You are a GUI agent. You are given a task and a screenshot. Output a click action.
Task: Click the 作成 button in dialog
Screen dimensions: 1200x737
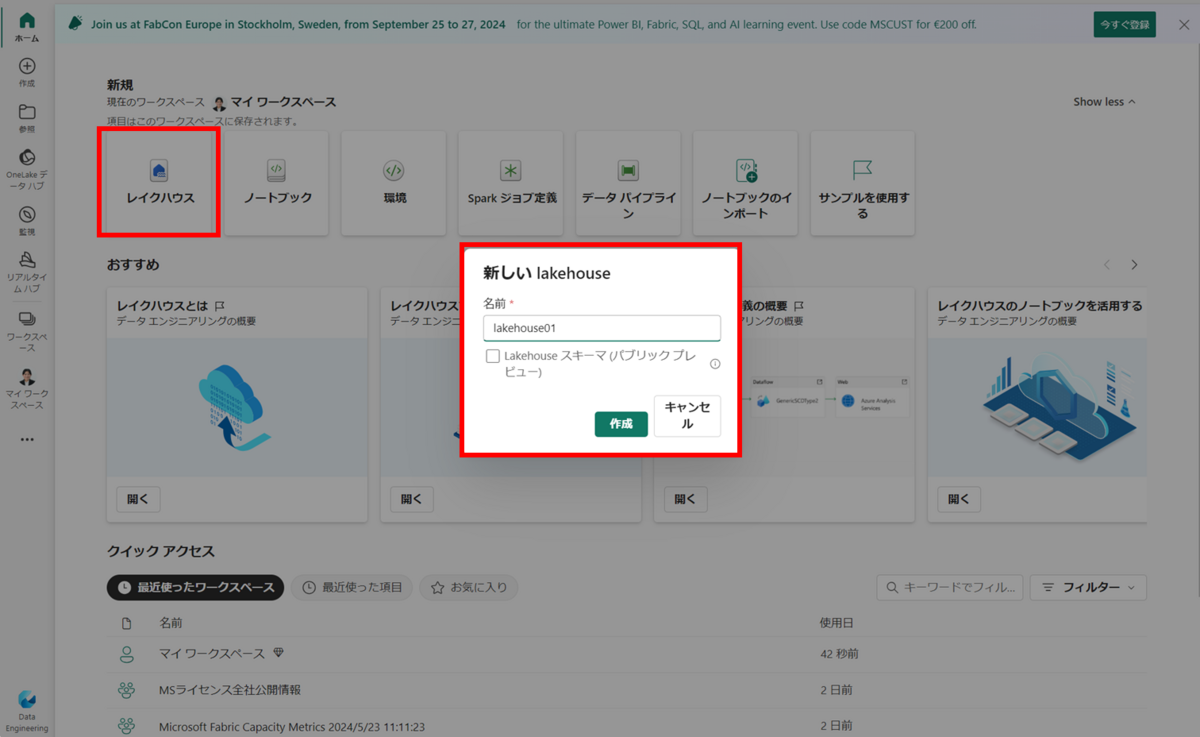pyautogui.click(x=621, y=424)
